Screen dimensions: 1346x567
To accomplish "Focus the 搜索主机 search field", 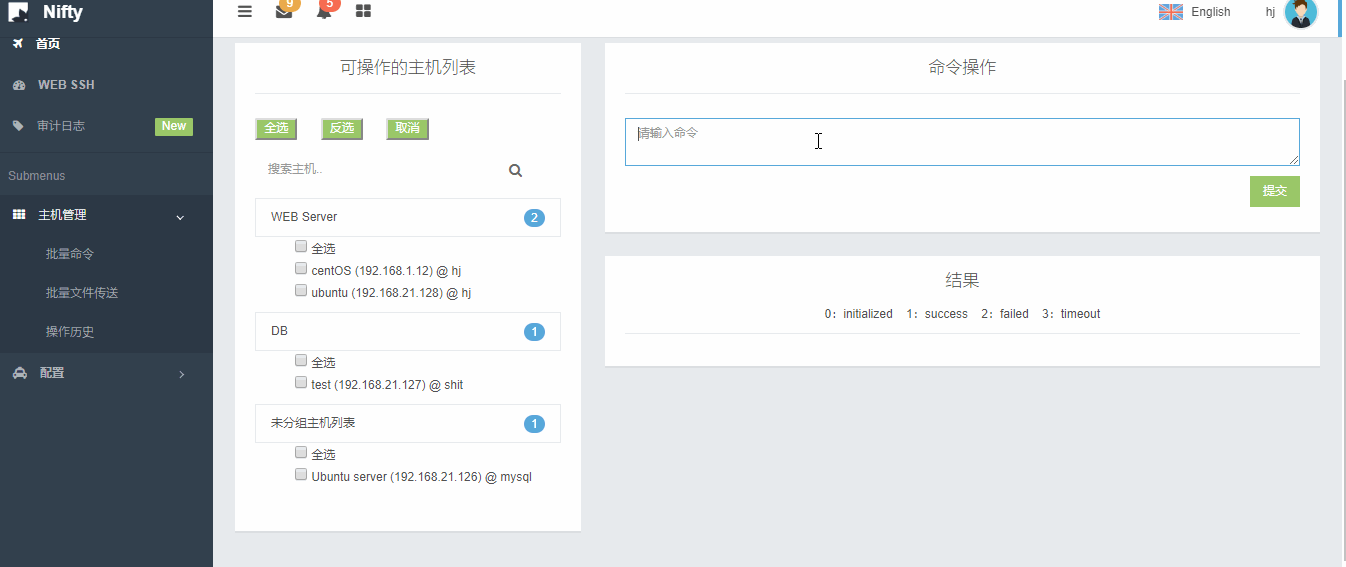I will (x=380, y=170).
